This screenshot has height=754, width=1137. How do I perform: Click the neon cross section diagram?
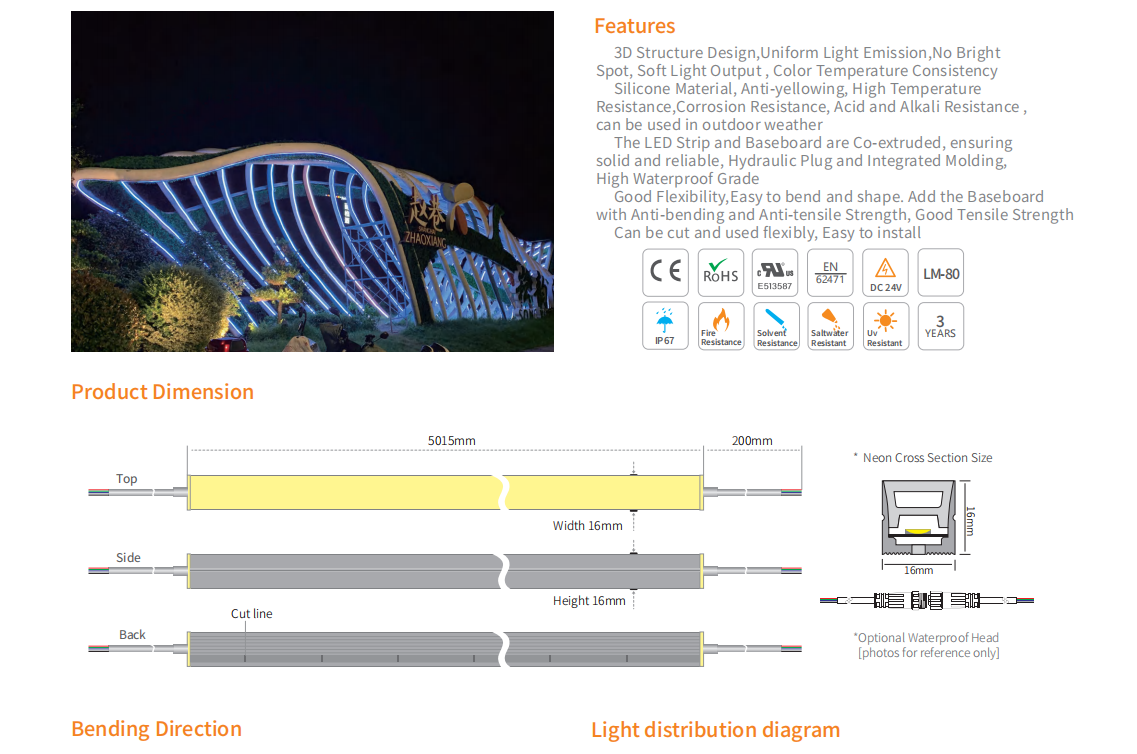point(917,518)
